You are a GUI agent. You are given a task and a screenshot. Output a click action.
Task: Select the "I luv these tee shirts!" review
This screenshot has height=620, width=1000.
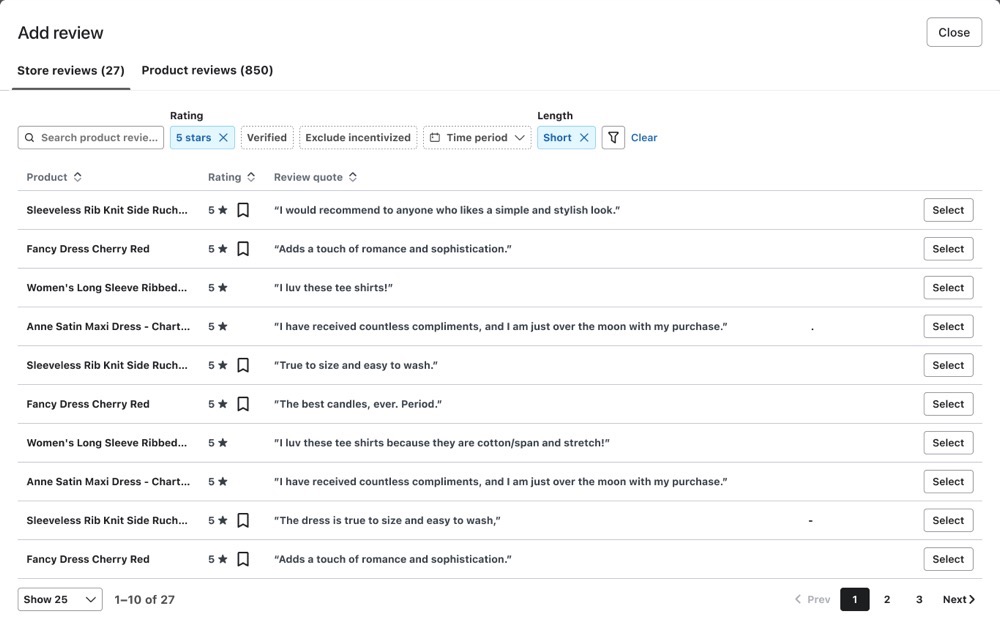click(947, 288)
